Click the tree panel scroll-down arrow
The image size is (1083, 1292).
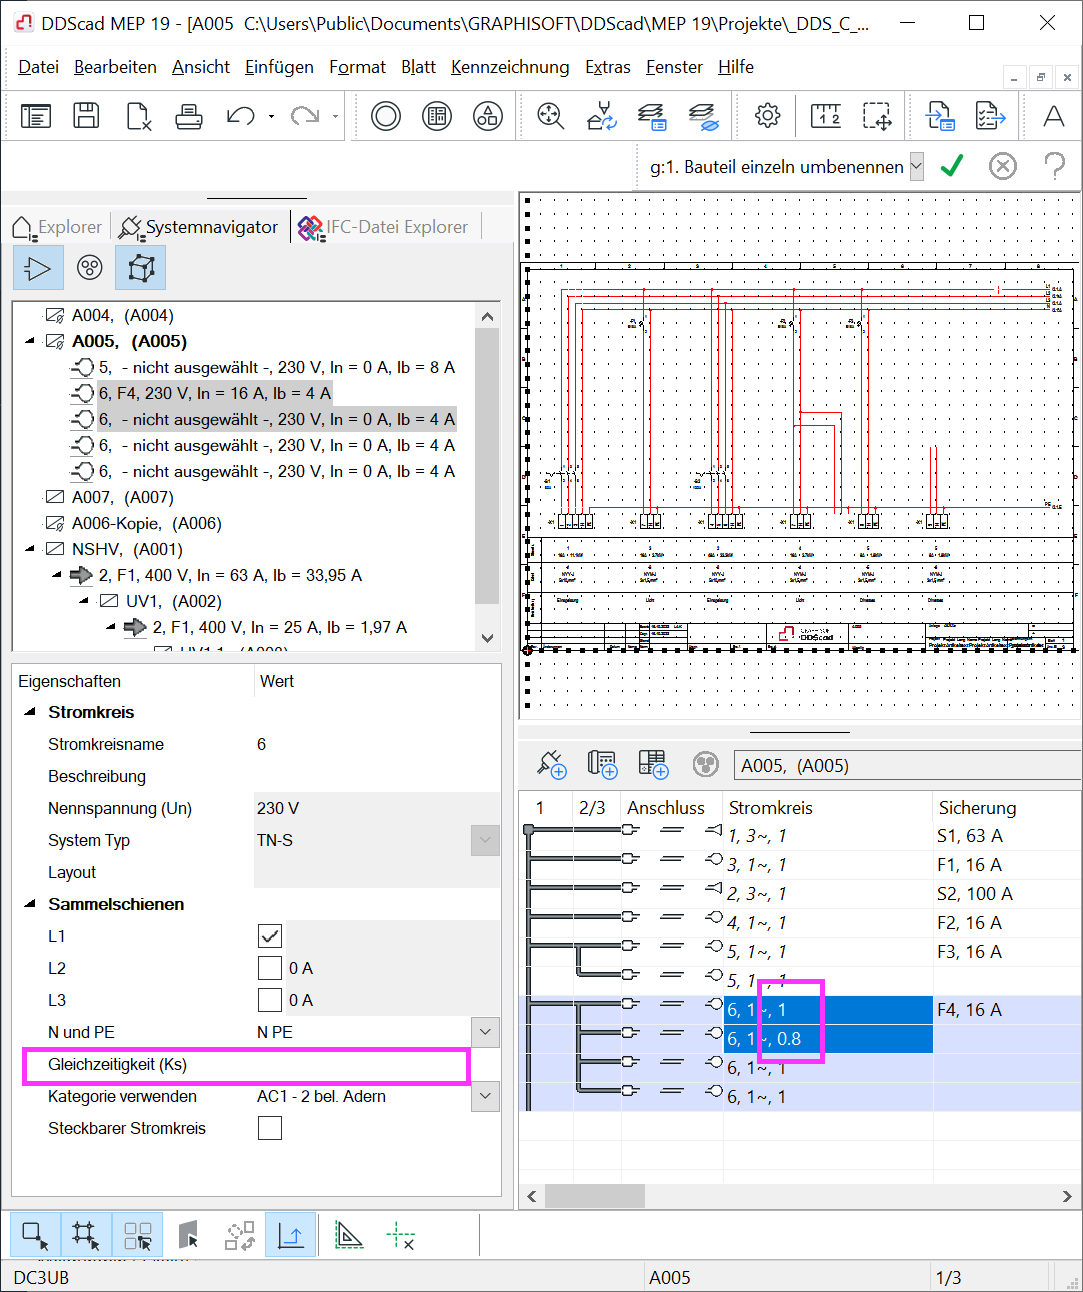(x=487, y=637)
